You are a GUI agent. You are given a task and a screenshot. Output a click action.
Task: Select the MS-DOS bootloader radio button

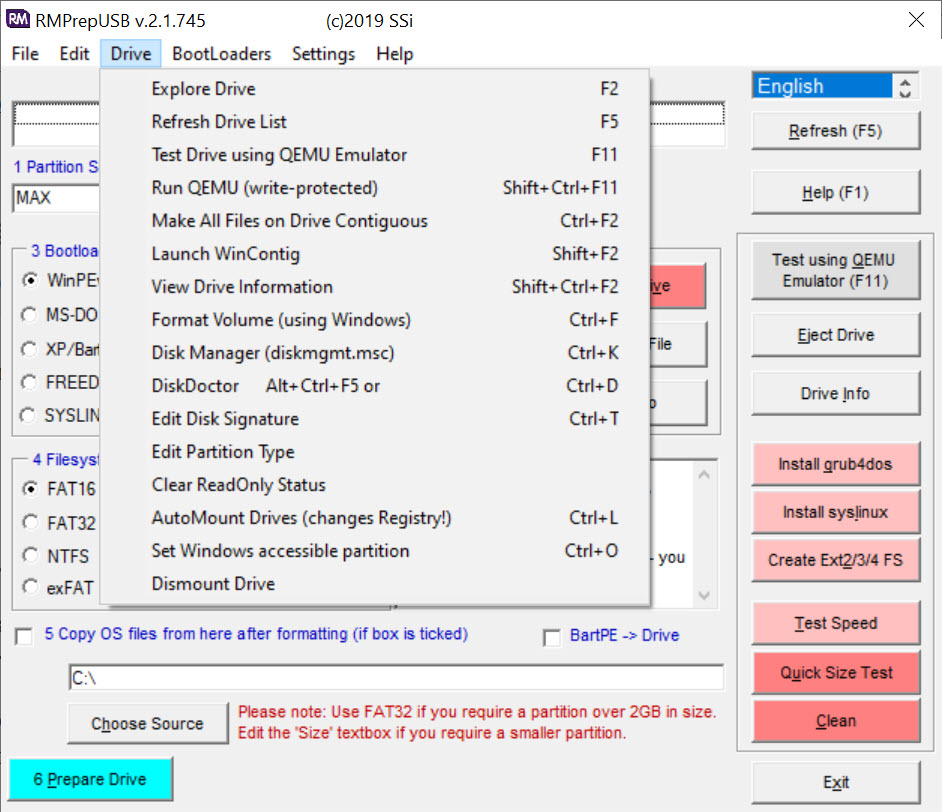[x=29, y=315]
